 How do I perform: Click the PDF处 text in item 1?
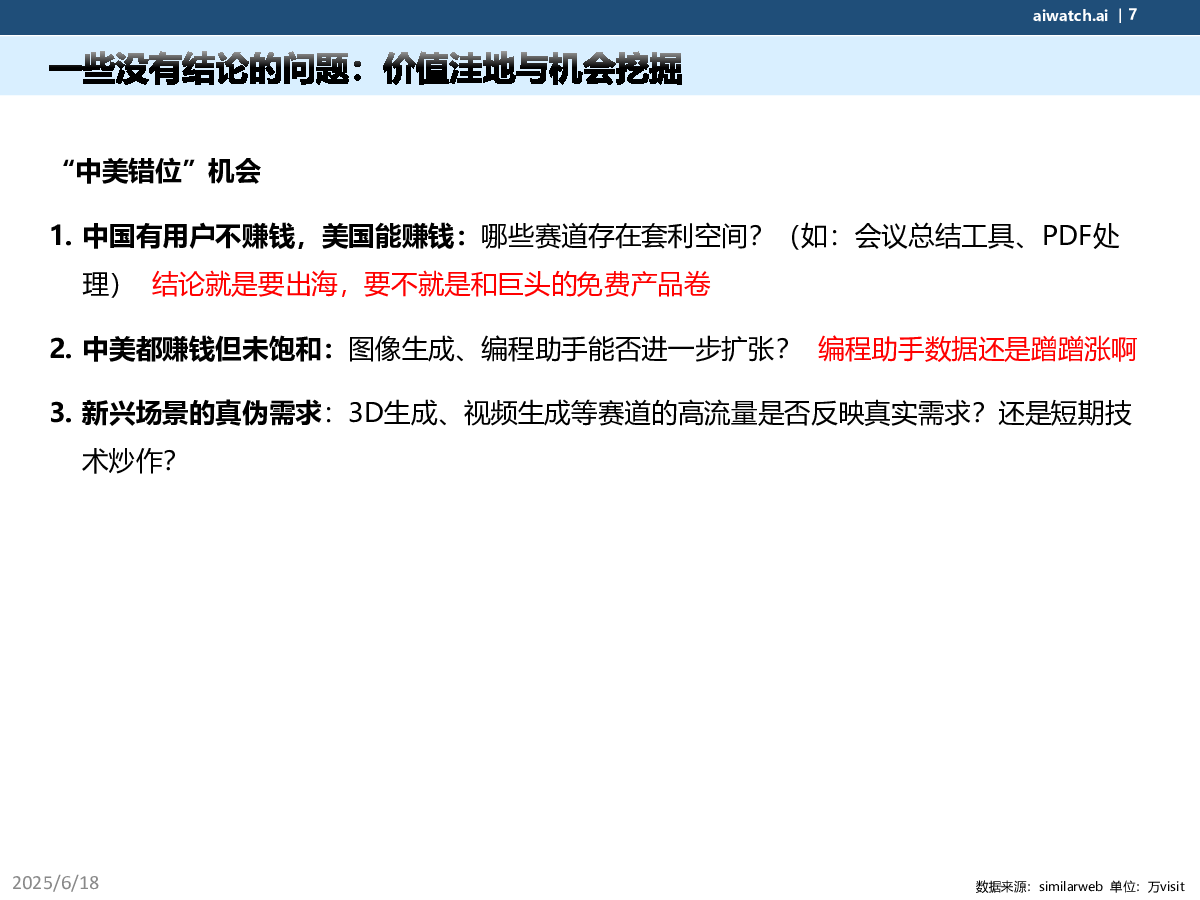[1081, 237]
